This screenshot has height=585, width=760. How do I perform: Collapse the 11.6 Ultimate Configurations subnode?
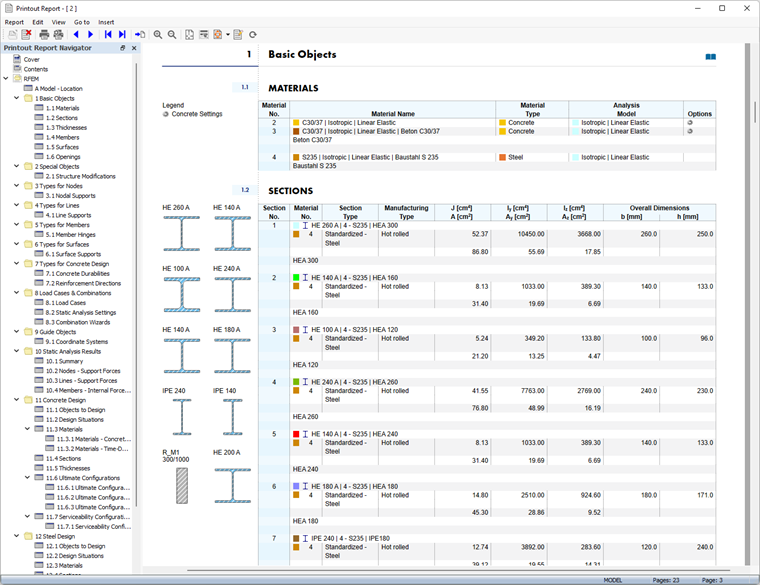point(28,477)
